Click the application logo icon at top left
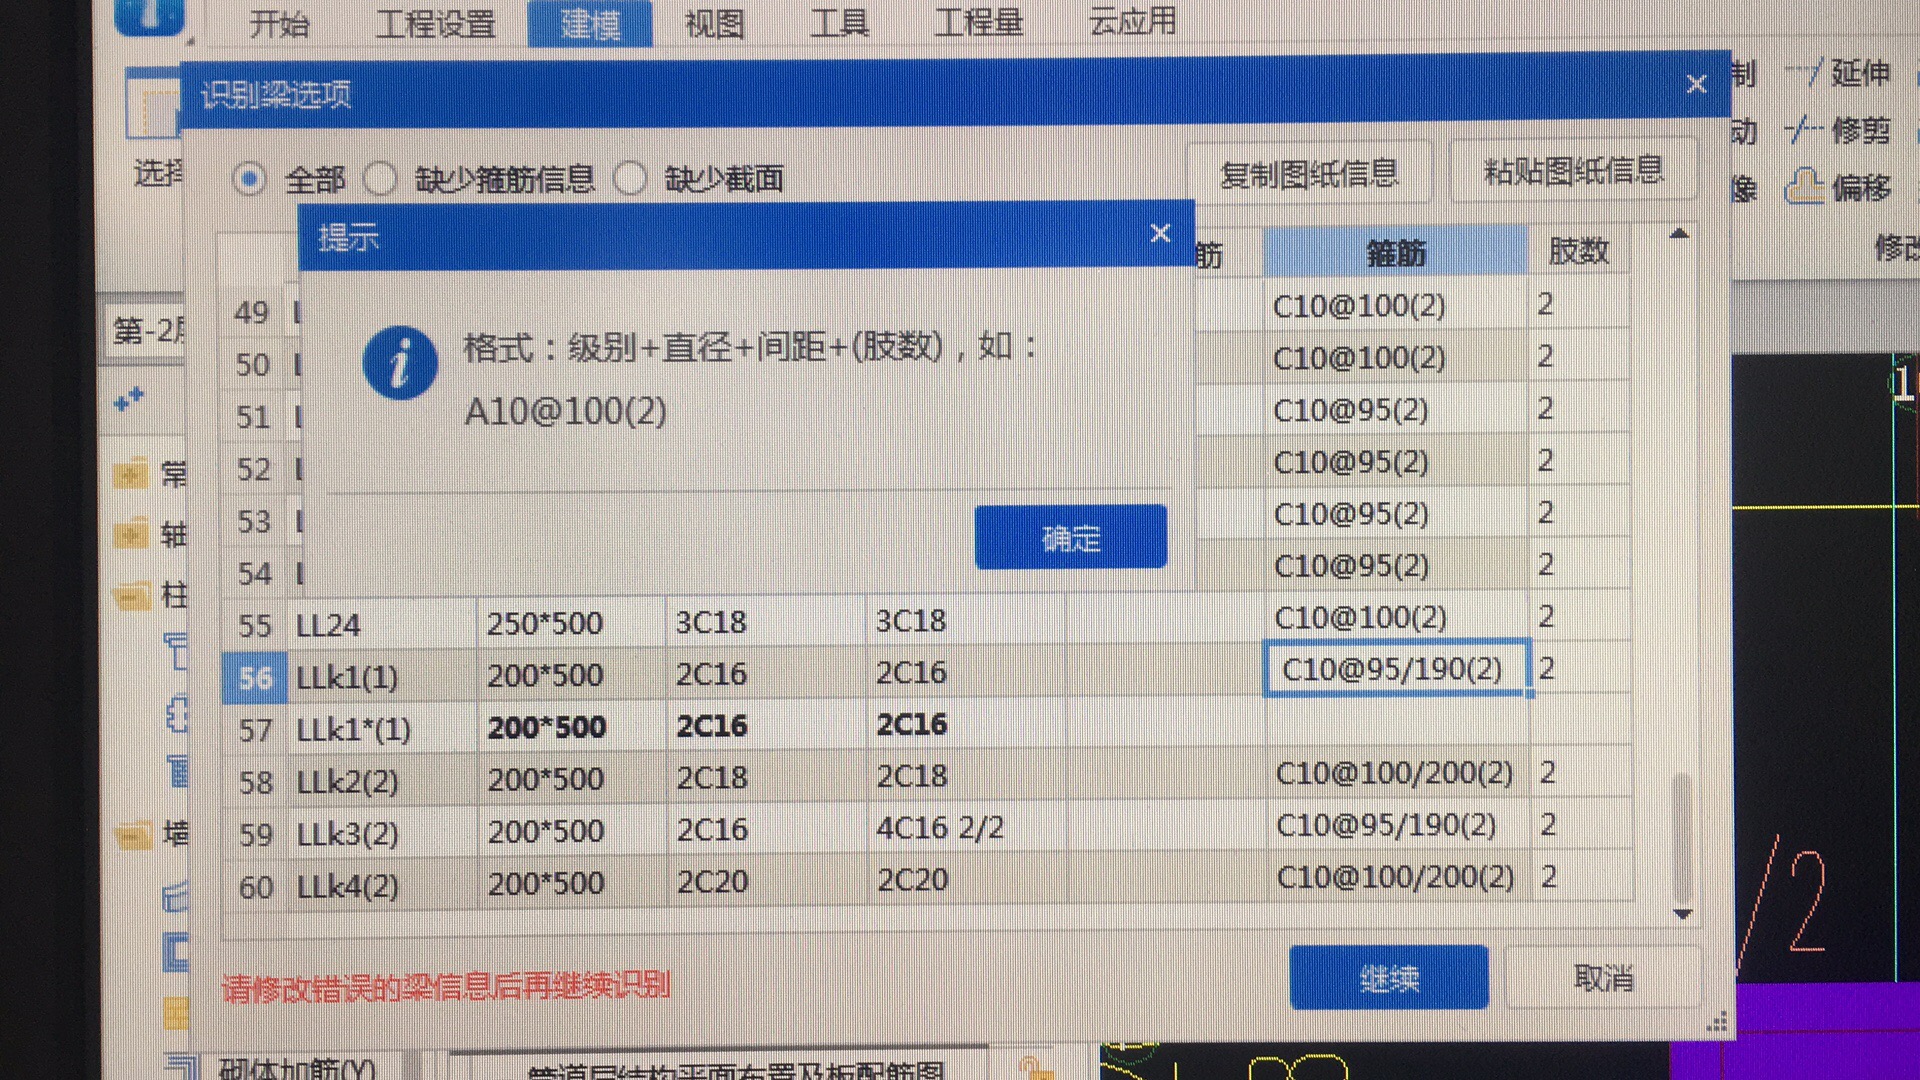The image size is (1920, 1080). pos(150,15)
